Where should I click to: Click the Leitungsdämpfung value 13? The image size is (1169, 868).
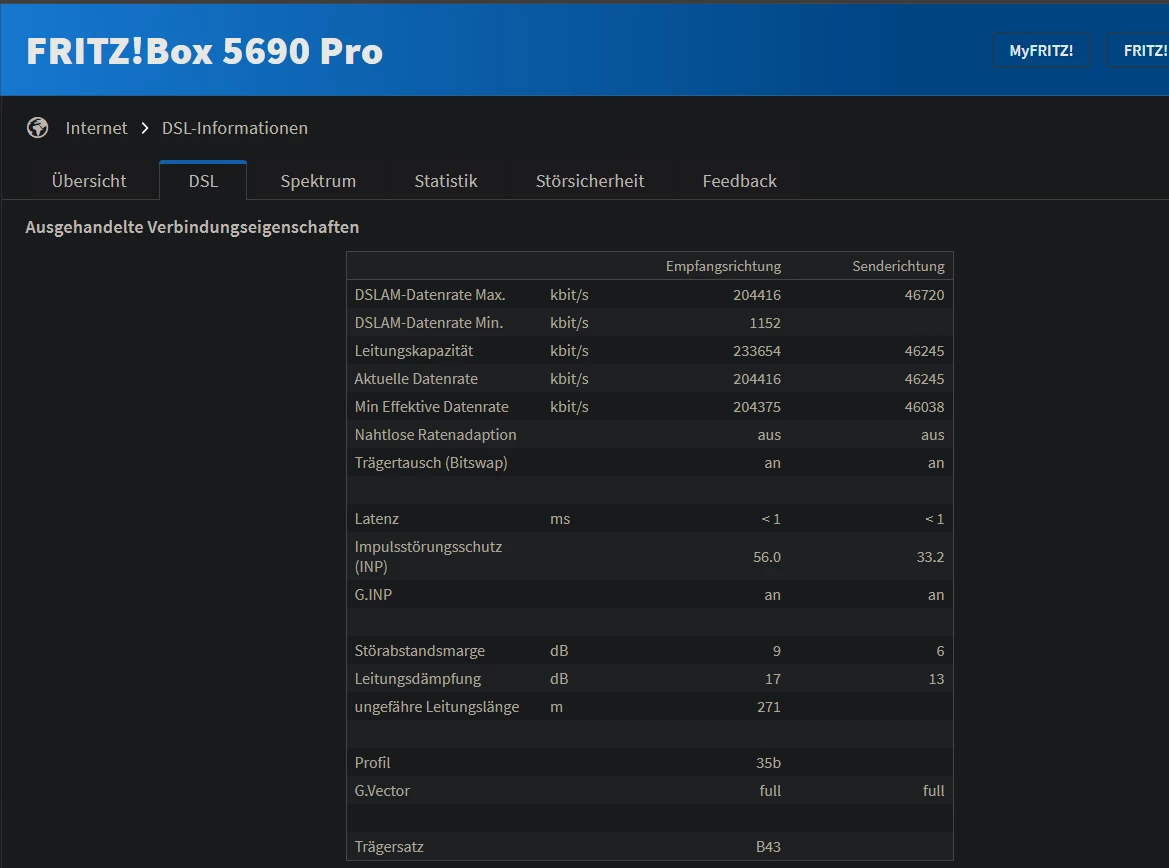tap(936, 679)
